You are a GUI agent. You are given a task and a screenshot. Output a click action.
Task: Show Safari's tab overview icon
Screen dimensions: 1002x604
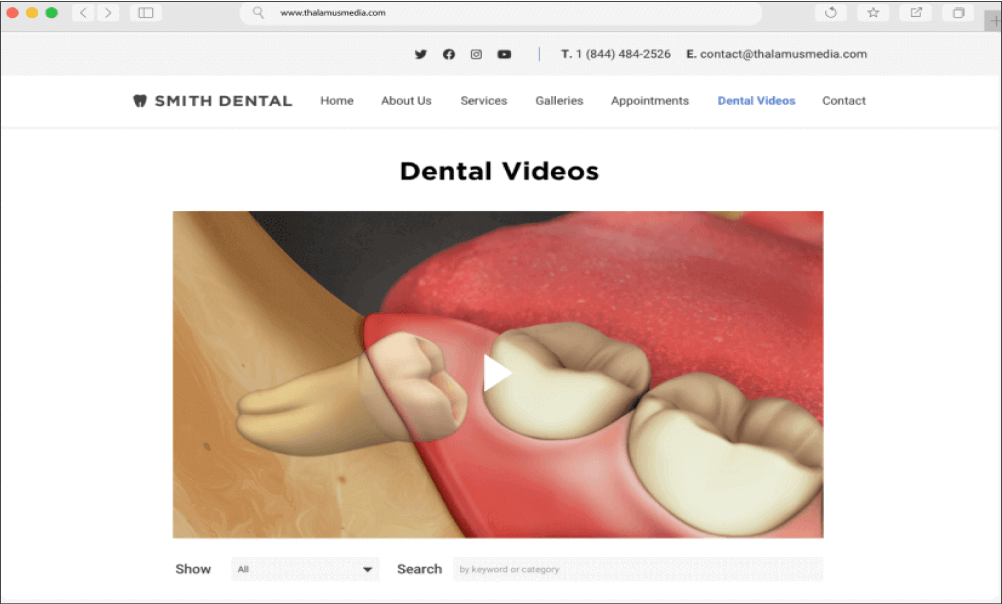957,13
